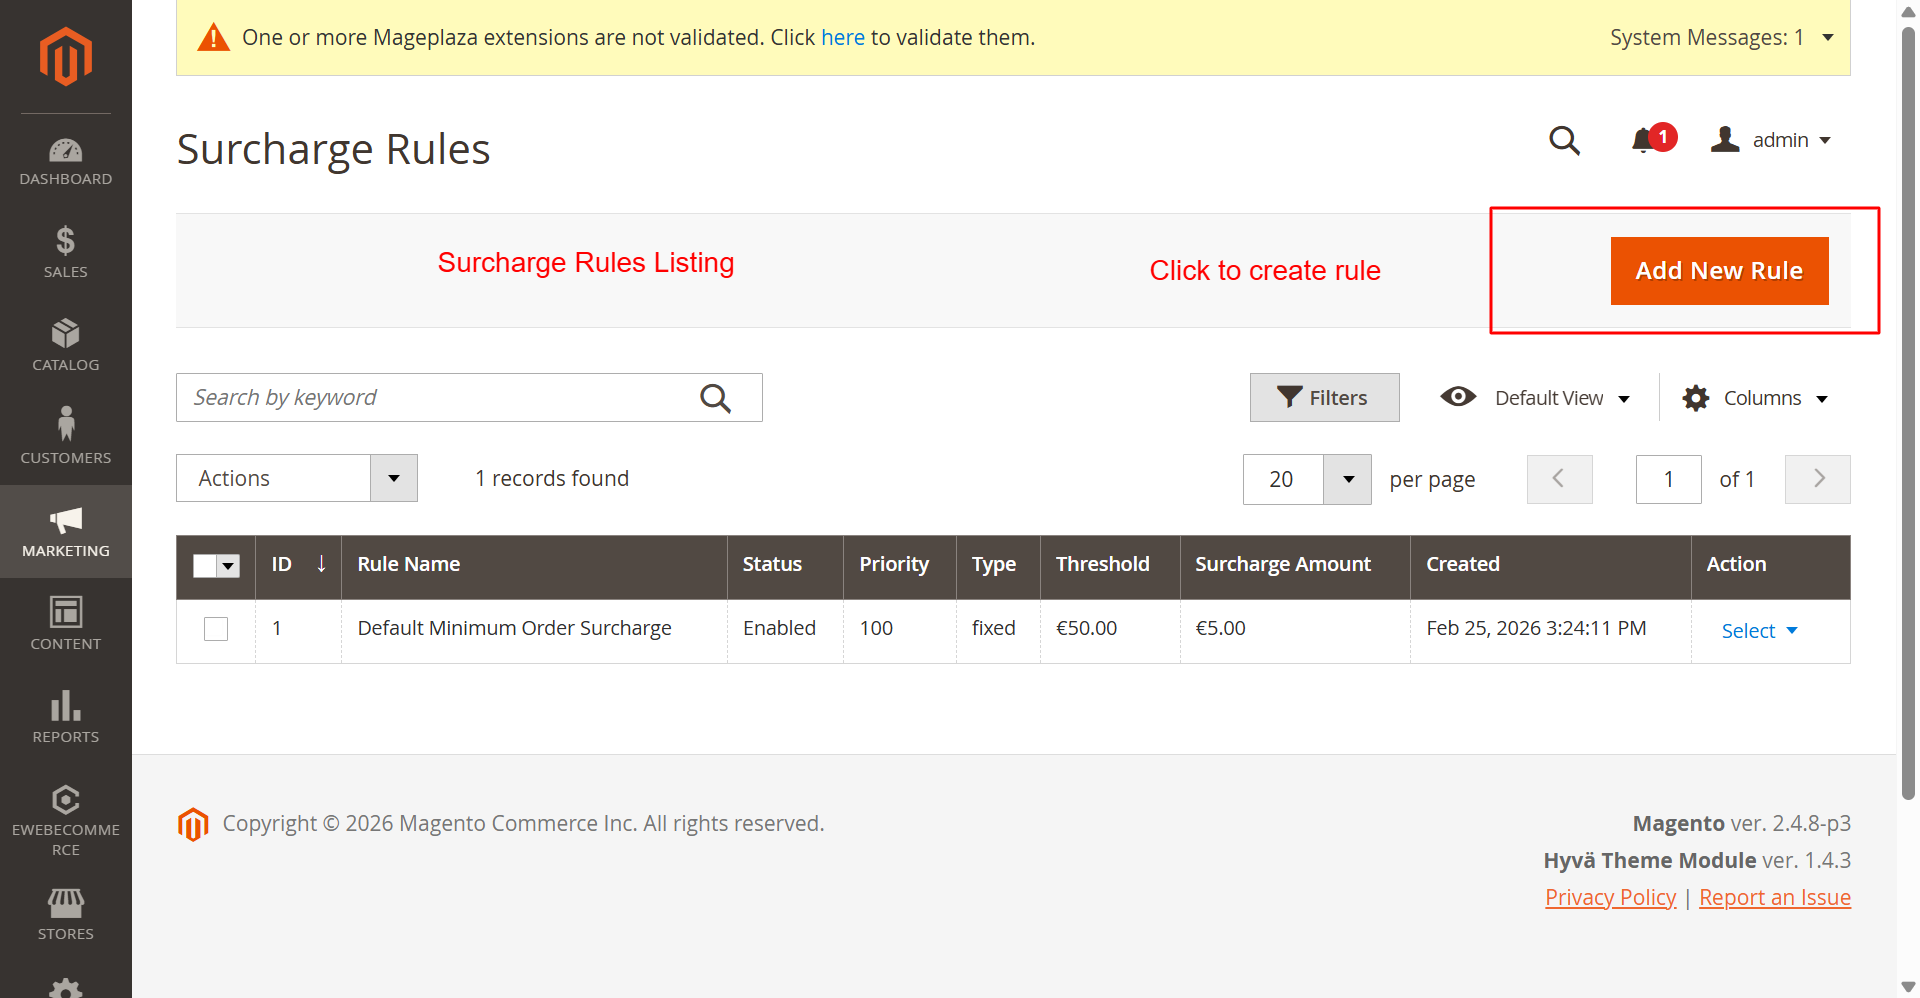Click the Magento logo in sidebar

tap(66, 57)
